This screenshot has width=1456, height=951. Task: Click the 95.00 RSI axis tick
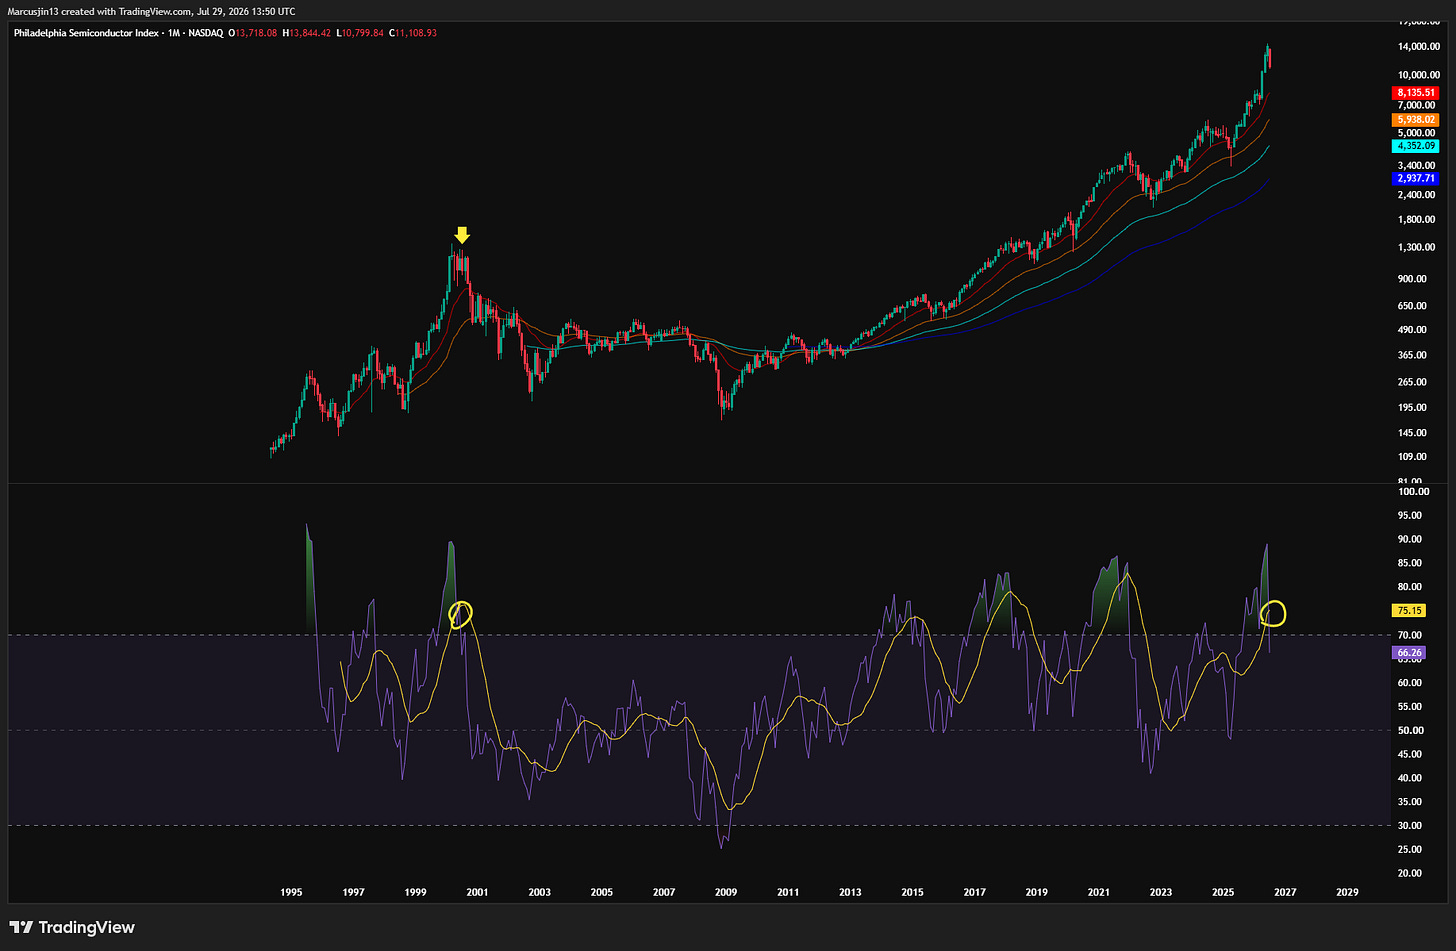click(1410, 516)
